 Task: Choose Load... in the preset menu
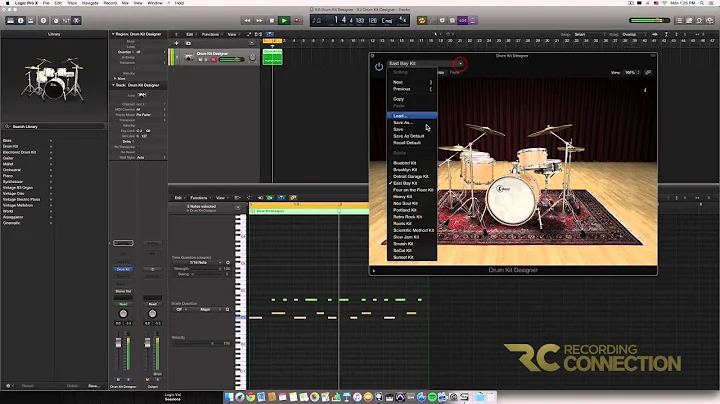click(412, 116)
